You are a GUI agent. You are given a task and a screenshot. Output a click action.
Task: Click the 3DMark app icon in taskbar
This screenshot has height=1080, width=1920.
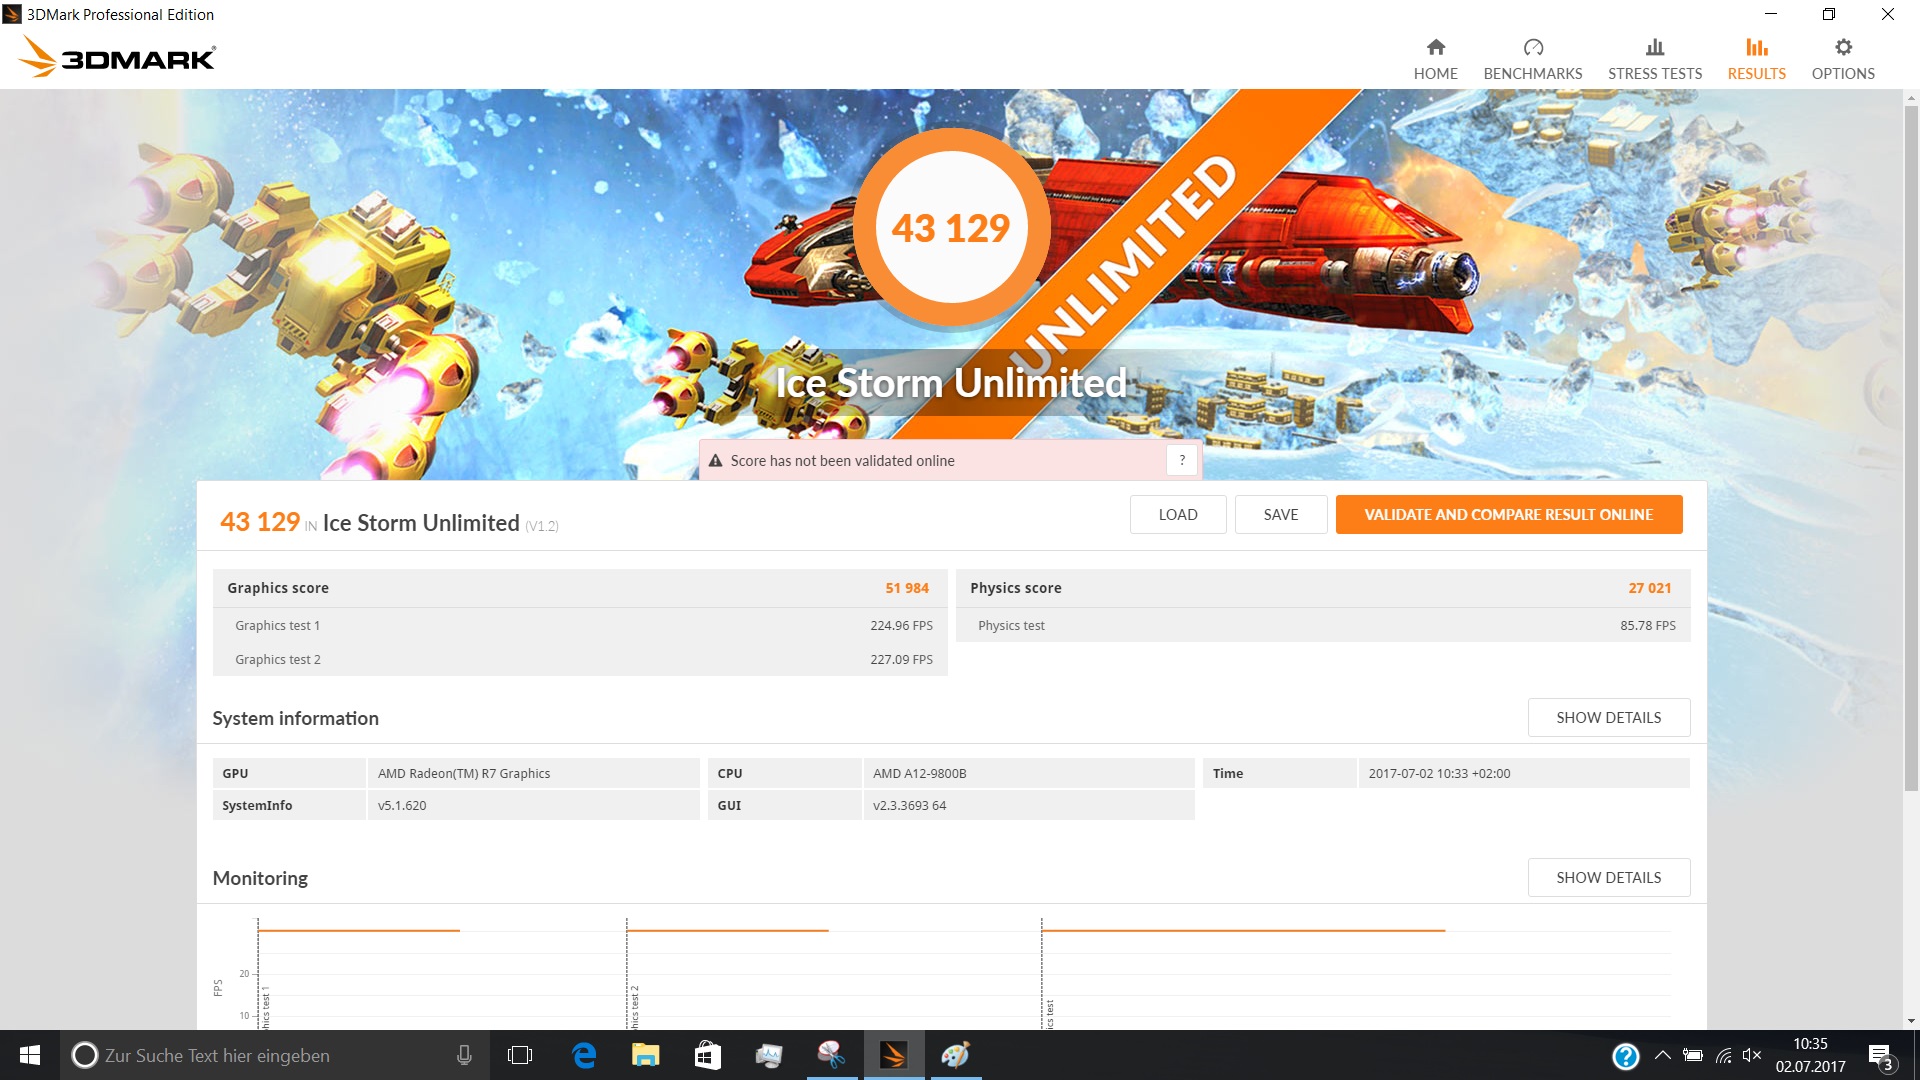click(x=893, y=1055)
